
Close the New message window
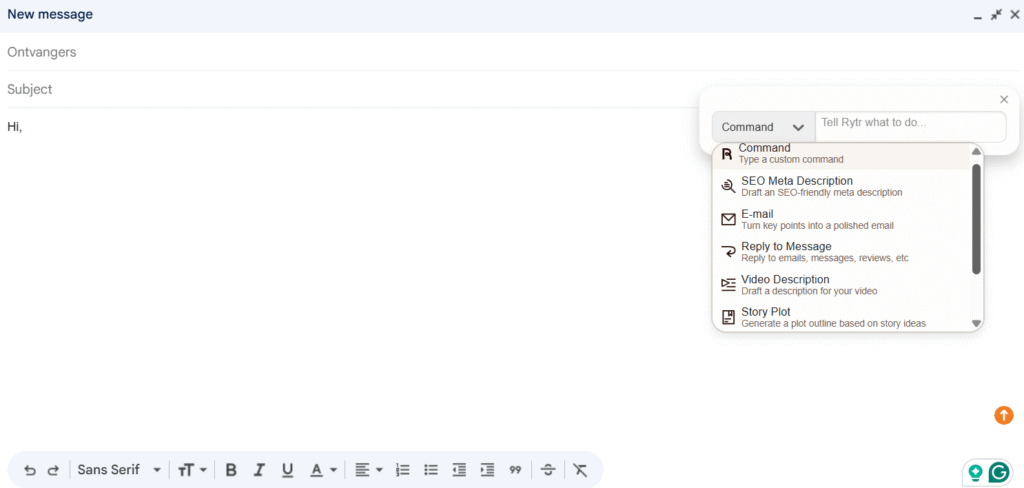[x=1014, y=14]
